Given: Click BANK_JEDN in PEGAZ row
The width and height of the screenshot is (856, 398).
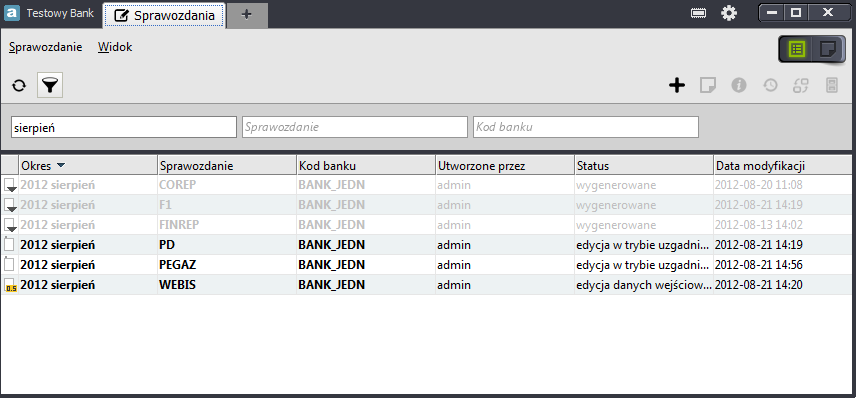Looking at the screenshot, I should pyautogui.click(x=331, y=265).
